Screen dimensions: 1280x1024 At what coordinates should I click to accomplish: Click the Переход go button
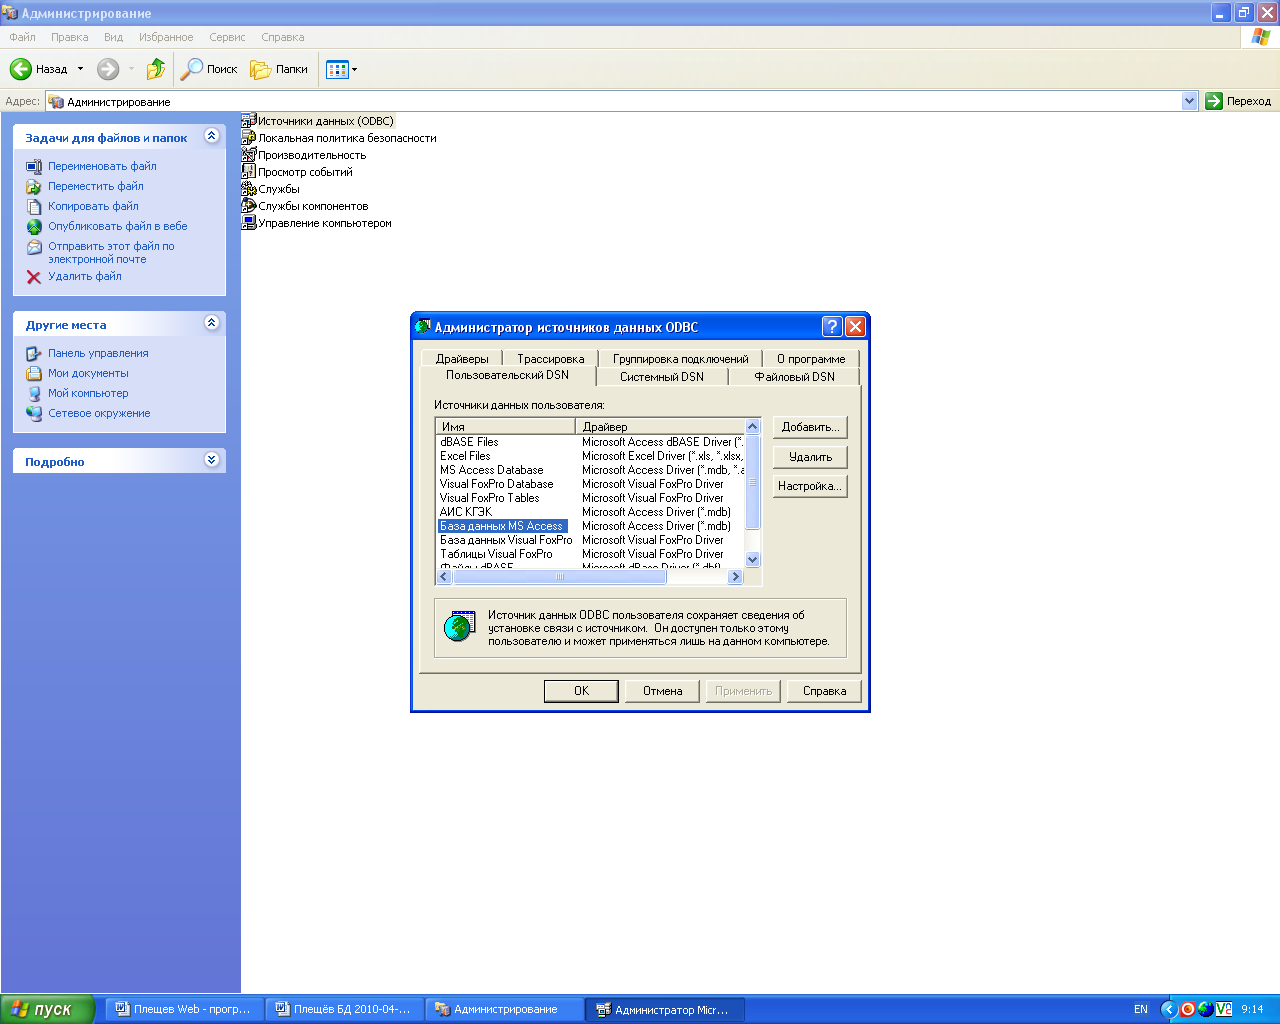coord(1239,101)
